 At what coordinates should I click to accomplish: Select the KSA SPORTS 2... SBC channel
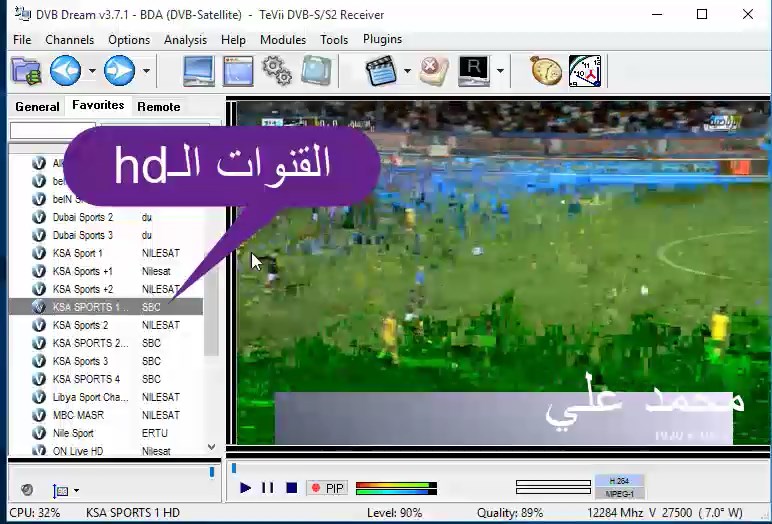106,343
